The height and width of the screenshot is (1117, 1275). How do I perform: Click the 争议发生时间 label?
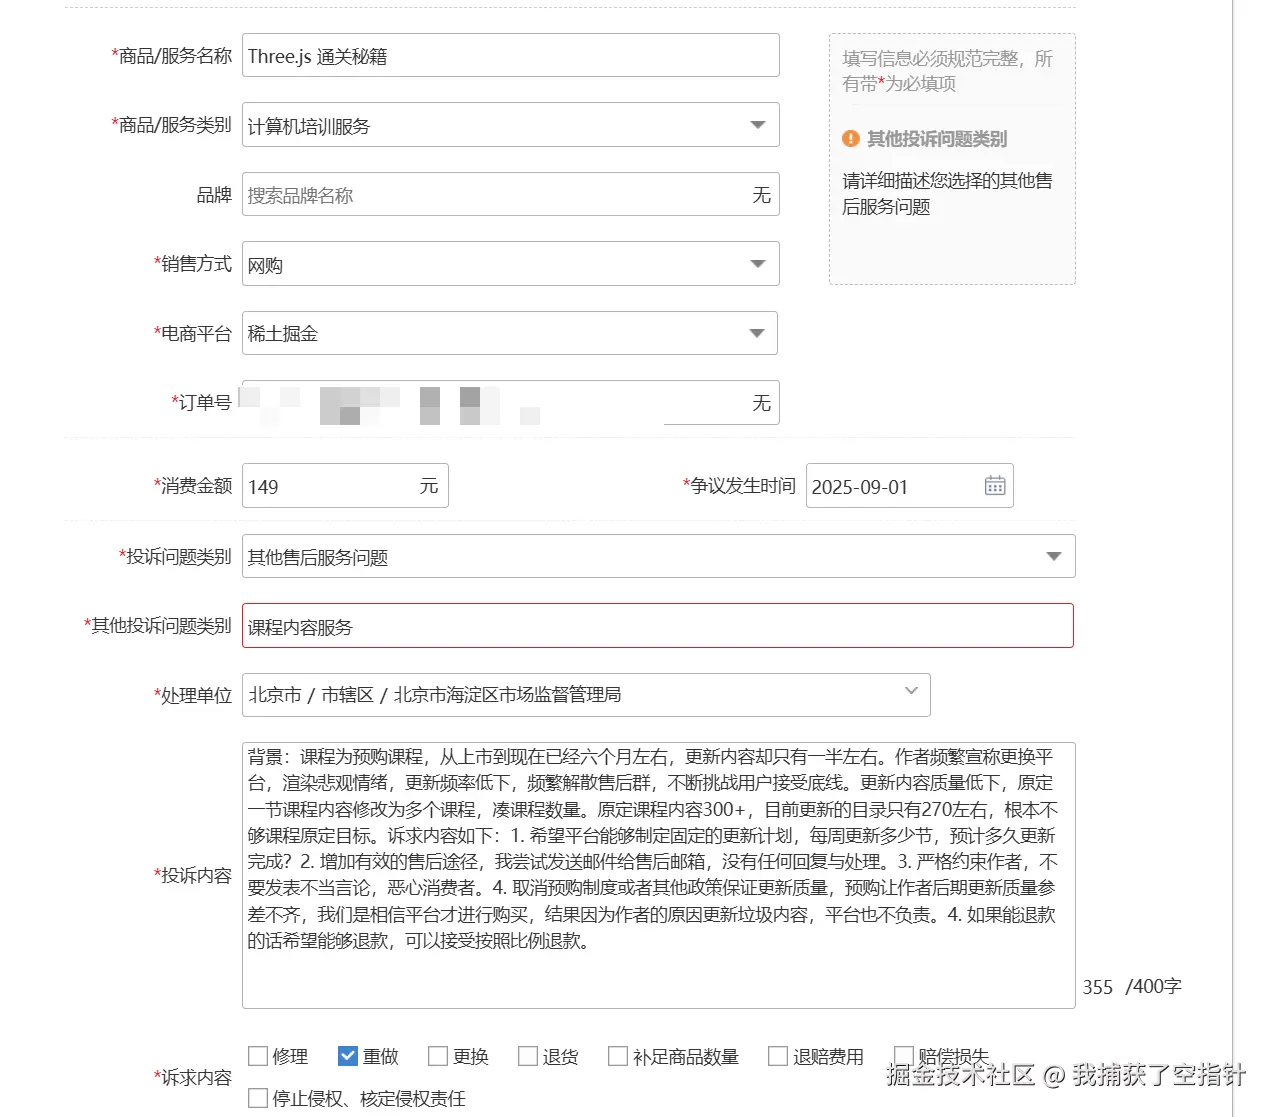pos(739,485)
